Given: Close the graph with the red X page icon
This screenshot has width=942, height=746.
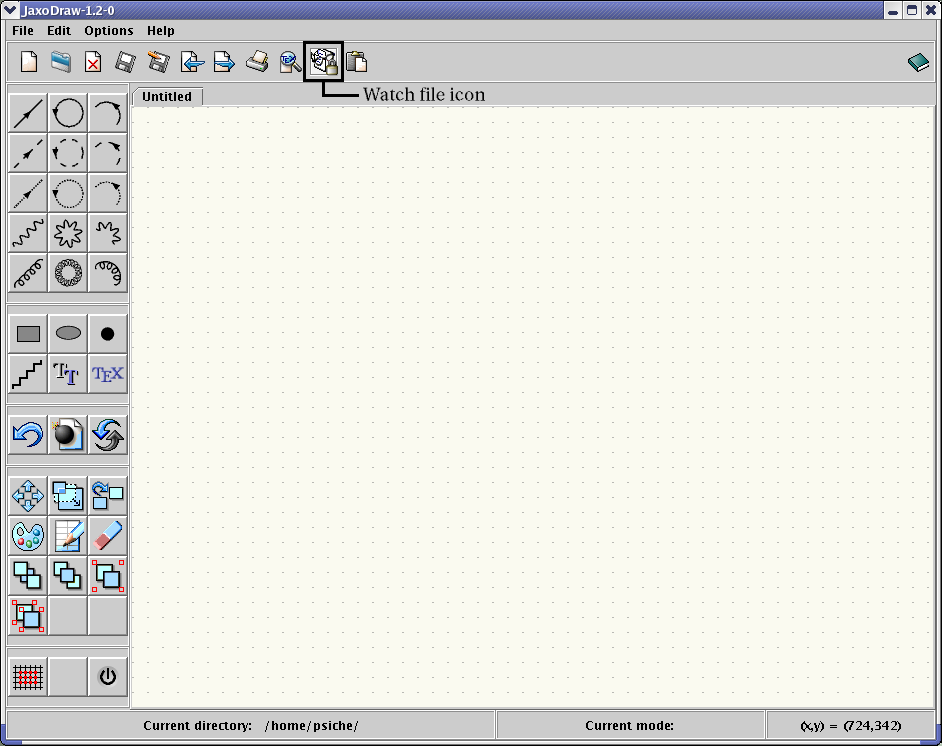Looking at the screenshot, I should [x=93, y=62].
